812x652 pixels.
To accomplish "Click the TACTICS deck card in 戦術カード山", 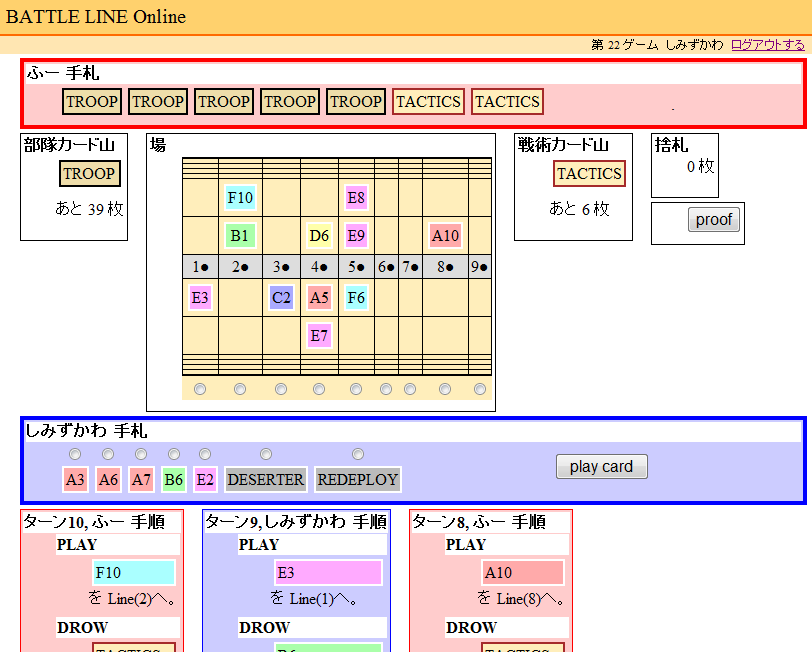I will (x=589, y=173).
